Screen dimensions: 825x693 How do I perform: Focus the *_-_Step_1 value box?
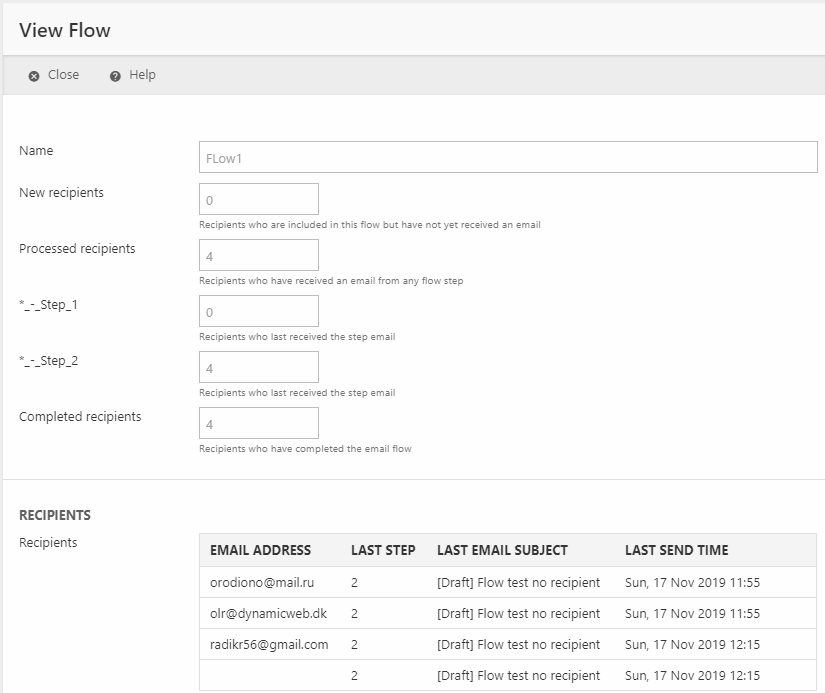click(259, 311)
